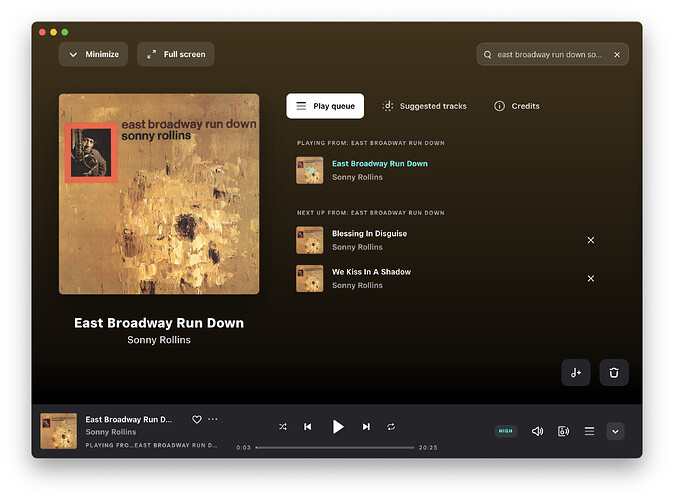
Task: Click the green macOS zoom button
Action: point(65,32)
